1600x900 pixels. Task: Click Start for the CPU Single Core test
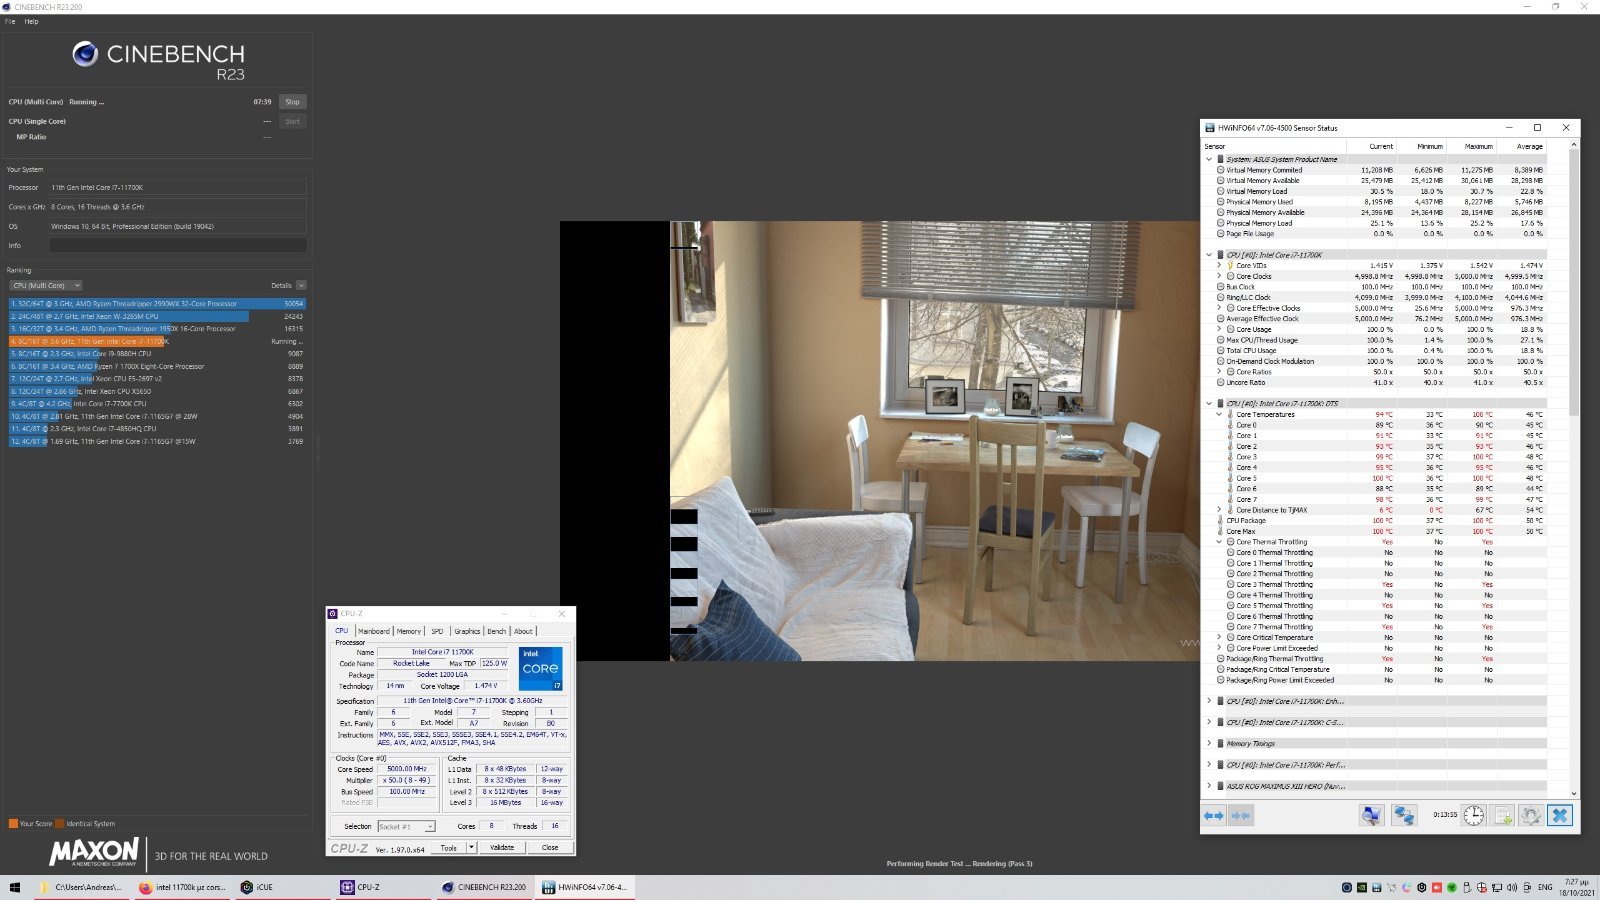pos(292,122)
